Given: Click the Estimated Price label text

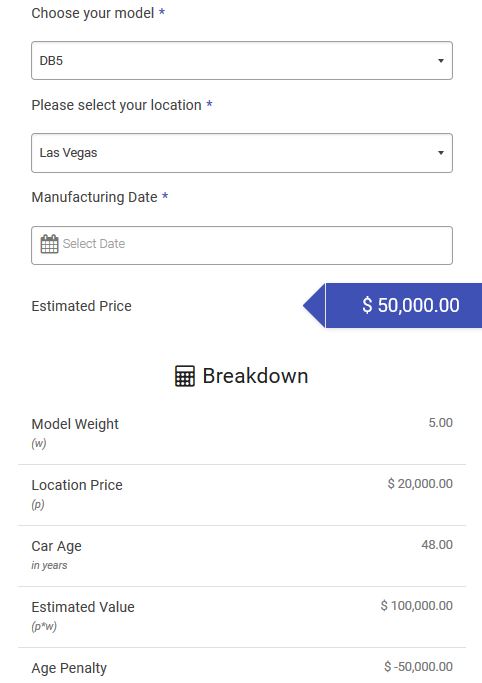Looking at the screenshot, I should pos(81,306).
